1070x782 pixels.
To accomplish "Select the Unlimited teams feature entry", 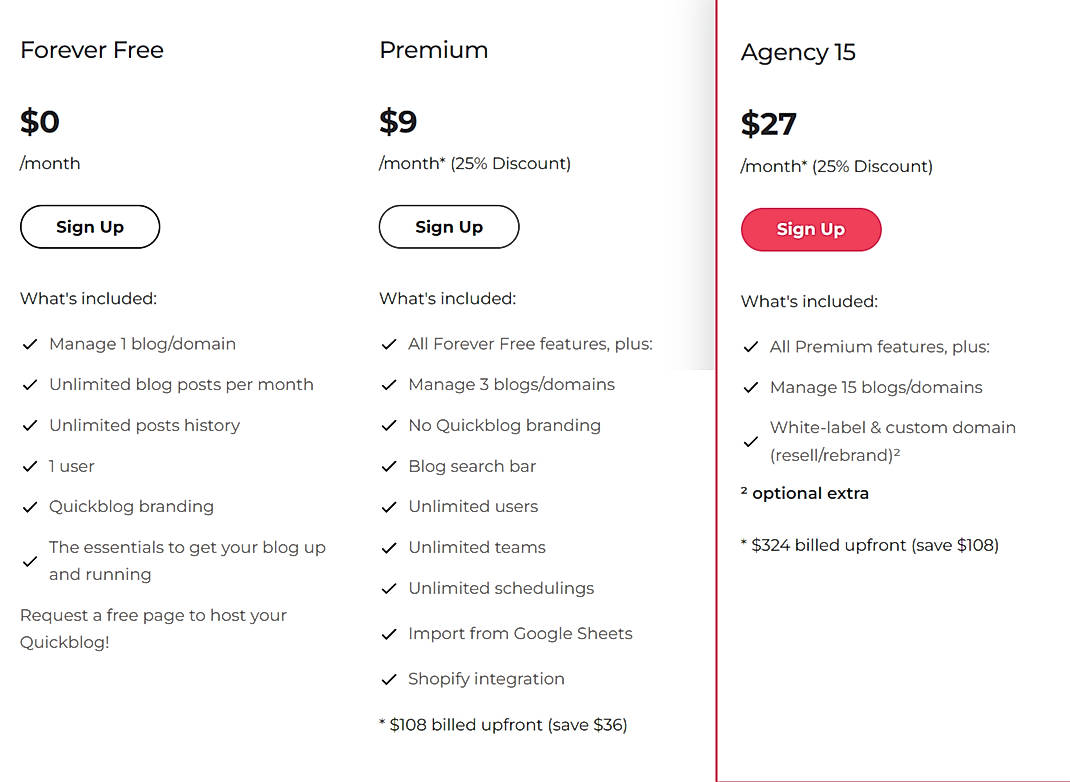I will coord(477,548).
